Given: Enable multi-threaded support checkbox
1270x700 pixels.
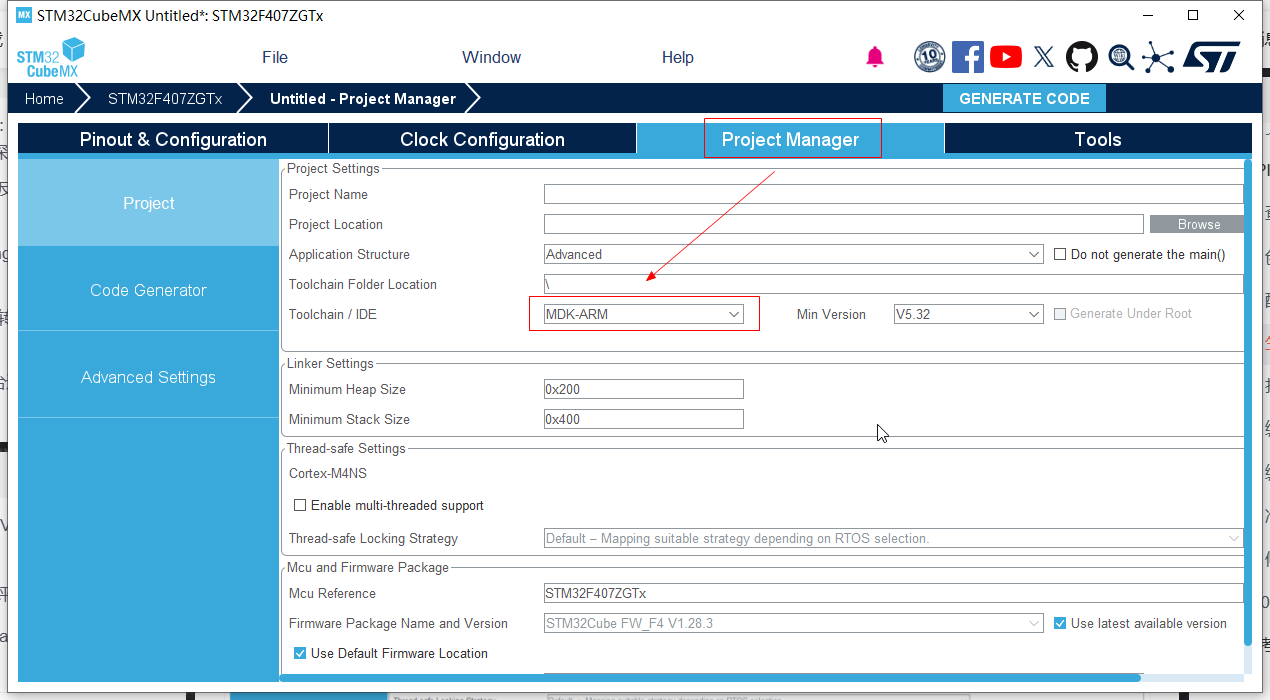Looking at the screenshot, I should (x=300, y=505).
